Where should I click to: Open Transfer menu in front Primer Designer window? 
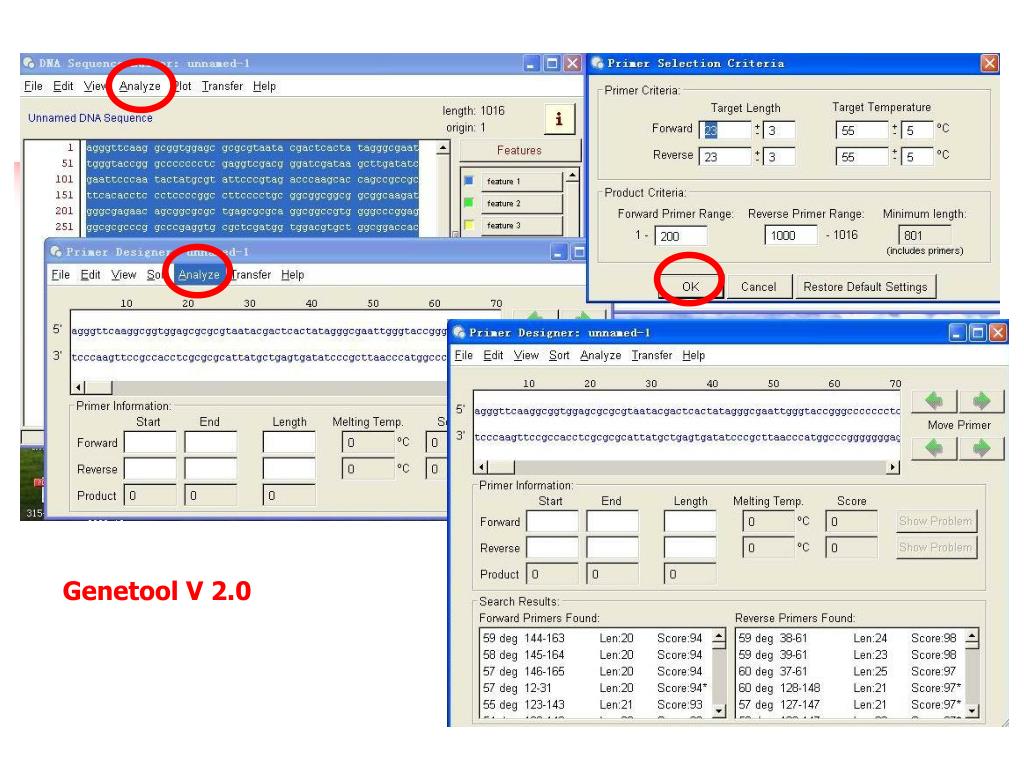(x=652, y=355)
